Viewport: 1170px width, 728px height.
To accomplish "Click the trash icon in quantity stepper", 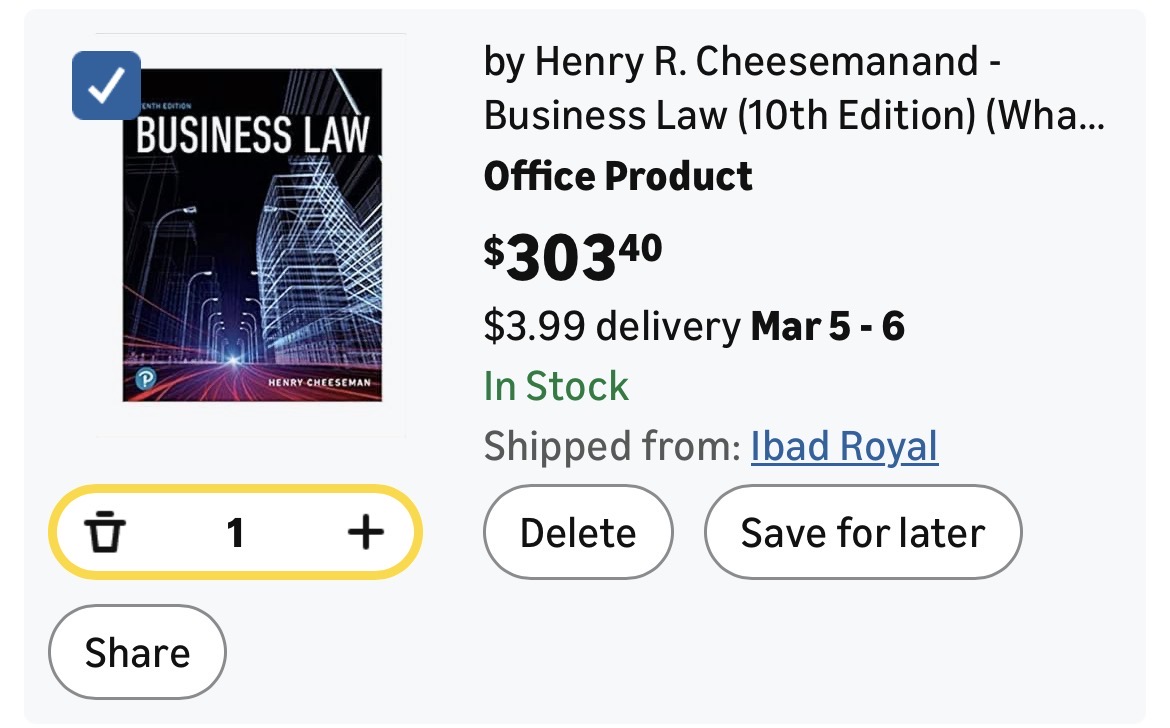I will [x=104, y=532].
